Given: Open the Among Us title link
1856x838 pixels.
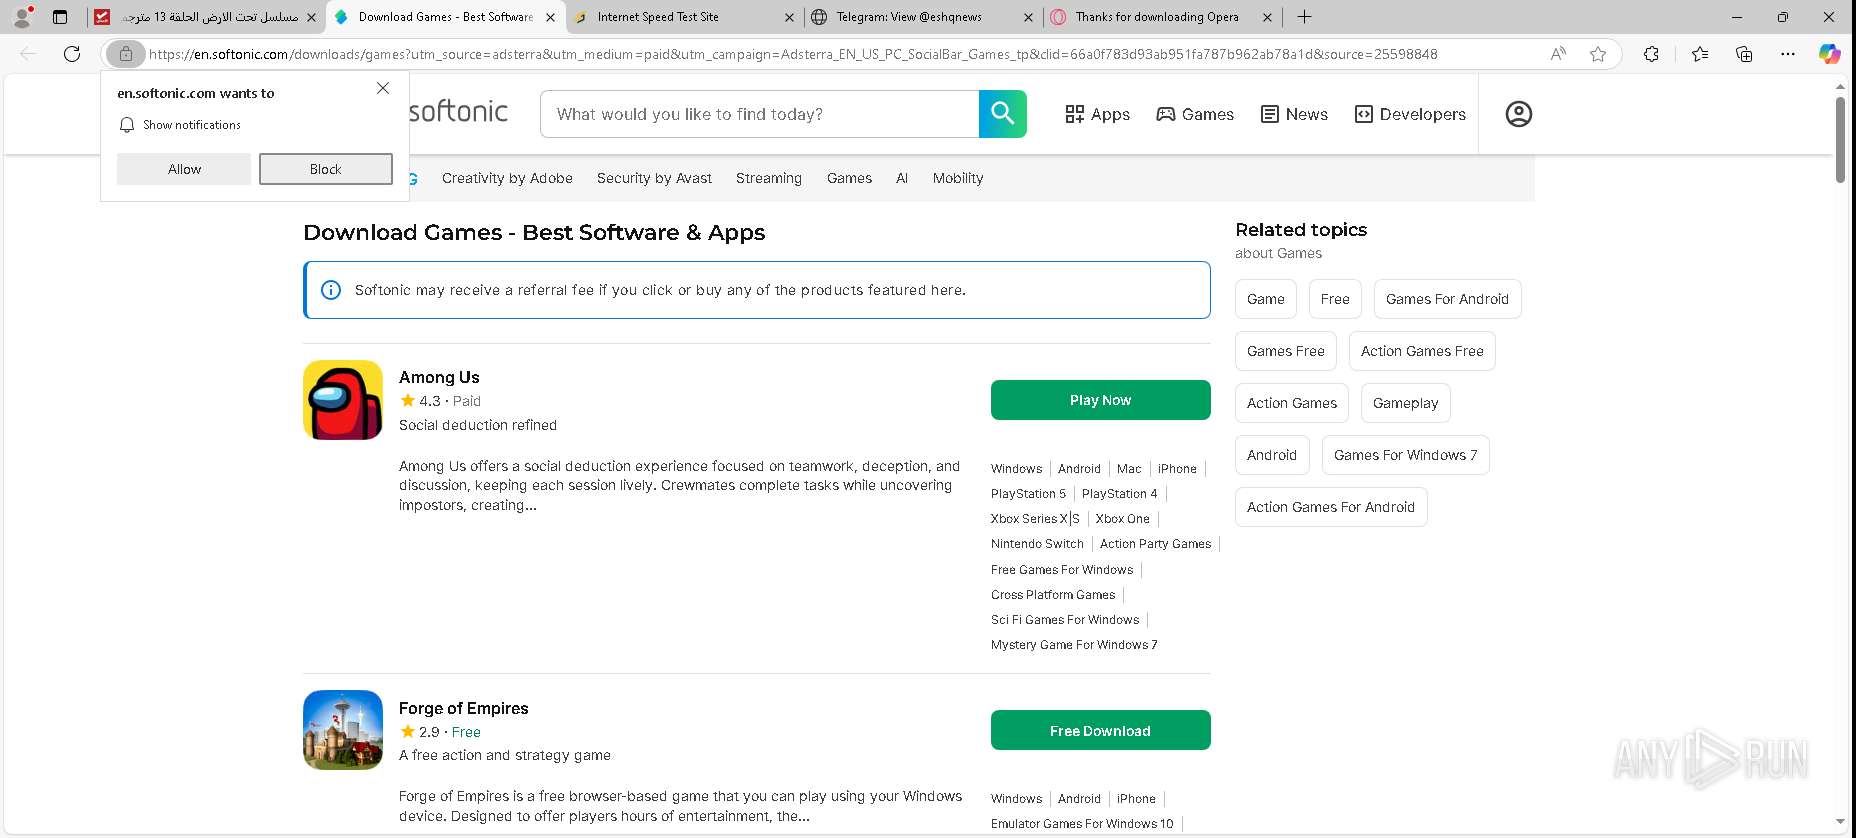Looking at the screenshot, I should click(439, 377).
